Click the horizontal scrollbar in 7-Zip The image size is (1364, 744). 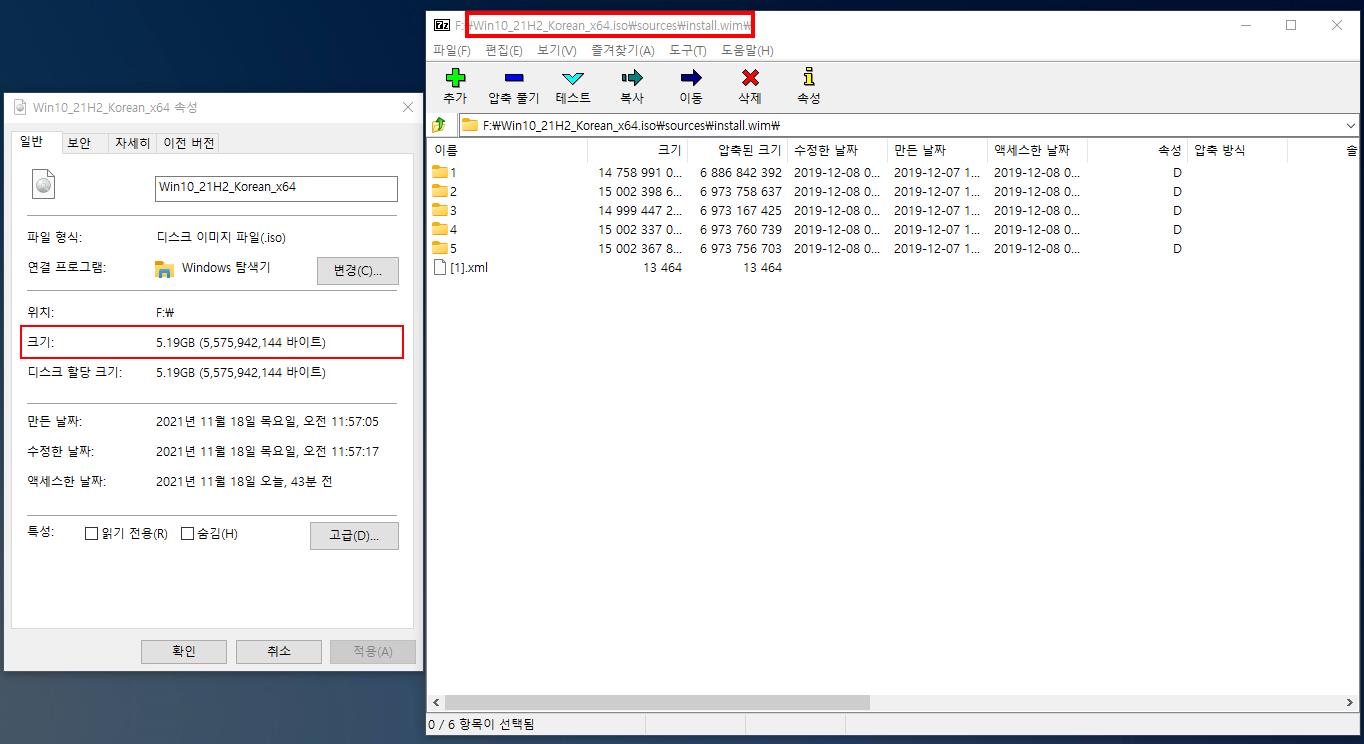coord(657,703)
